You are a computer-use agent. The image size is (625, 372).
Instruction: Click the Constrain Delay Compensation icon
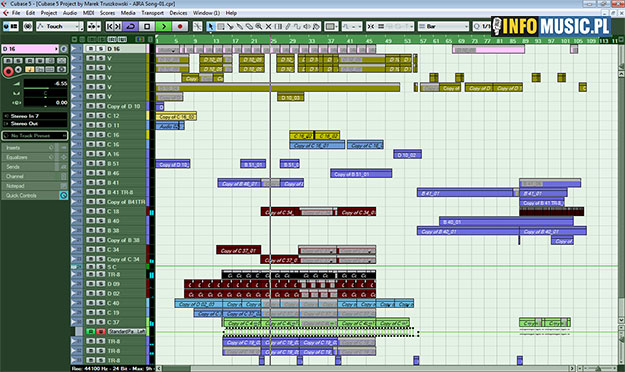point(28,26)
